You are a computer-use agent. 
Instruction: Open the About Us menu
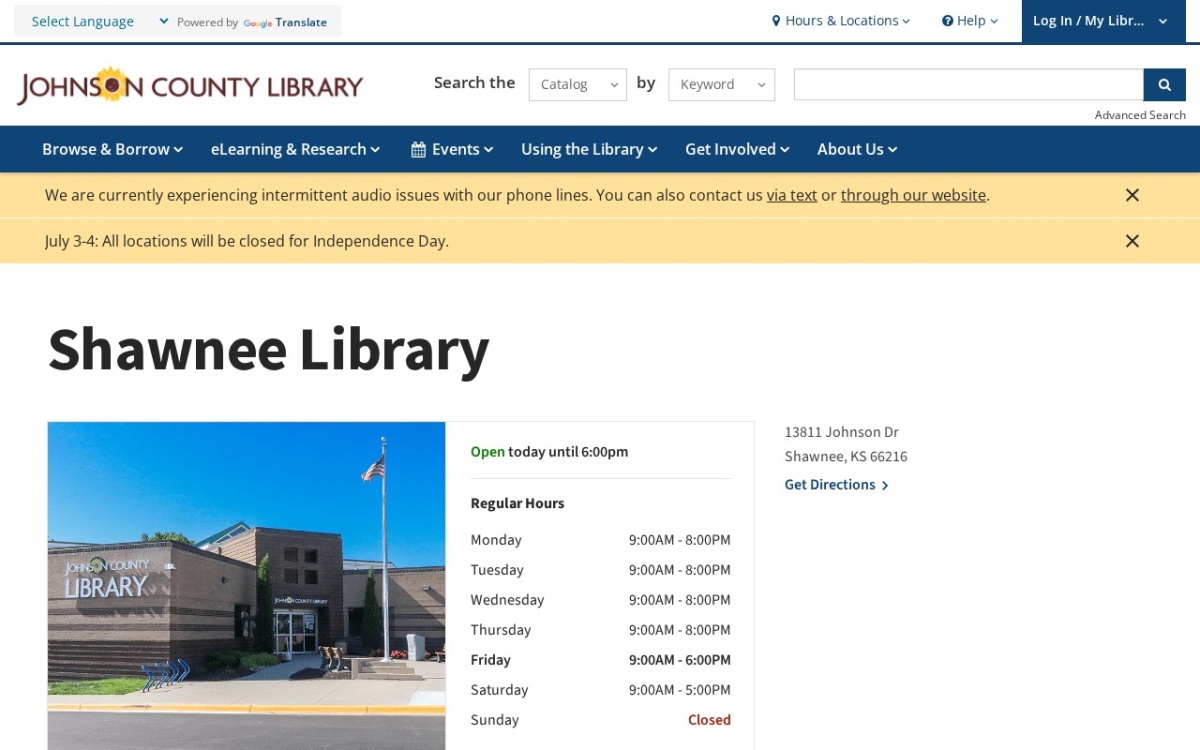click(857, 149)
